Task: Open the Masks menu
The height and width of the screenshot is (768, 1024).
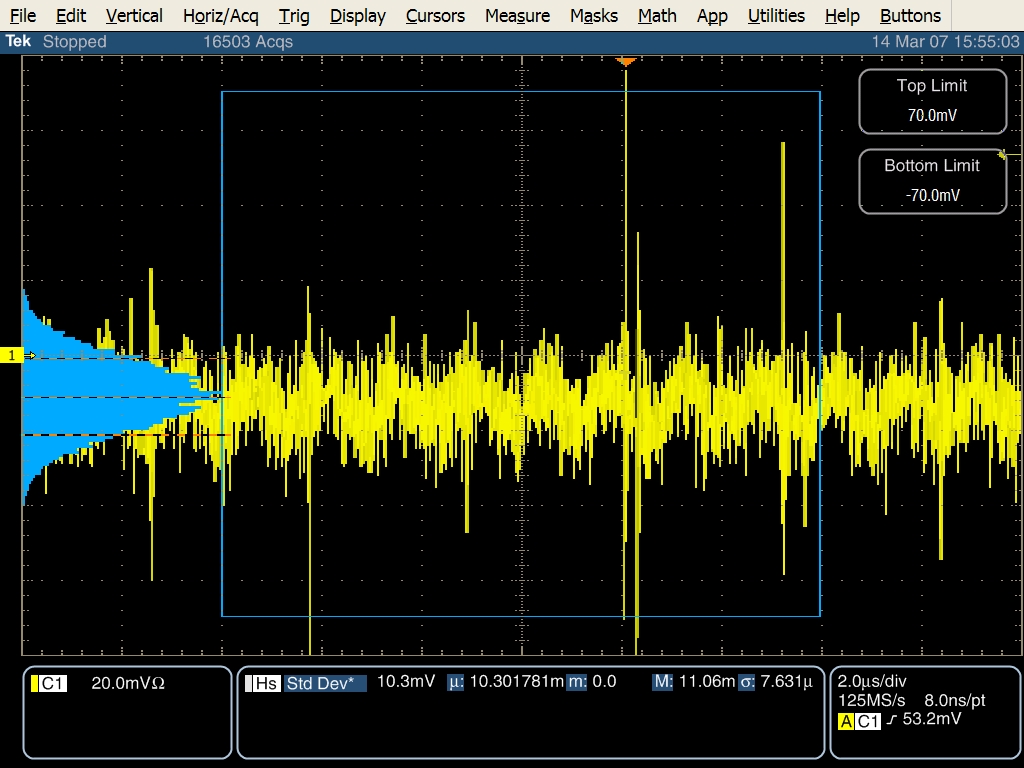Action: pos(593,16)
